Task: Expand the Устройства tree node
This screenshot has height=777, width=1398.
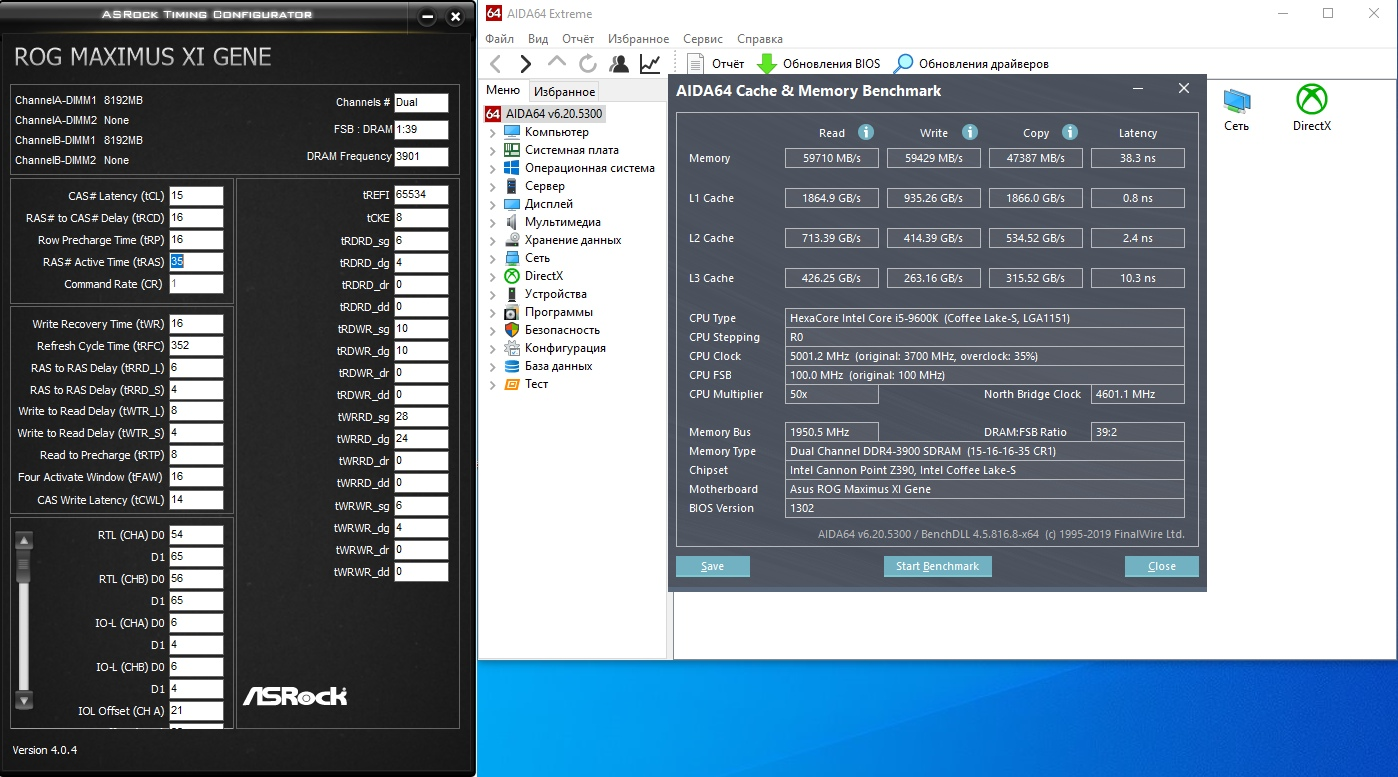Action: pyautogui.click(x=492, y=295)
